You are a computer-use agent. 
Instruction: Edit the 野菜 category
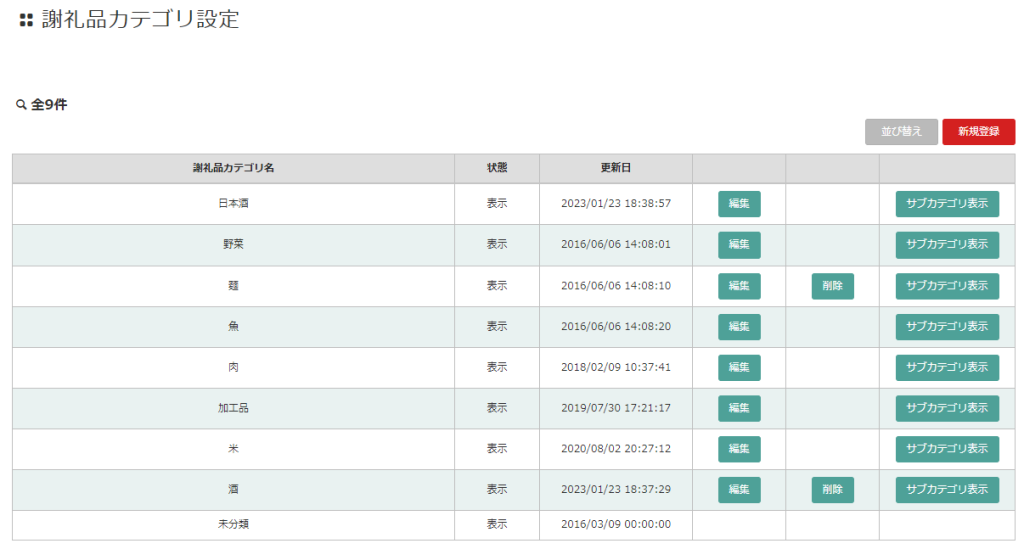coord(739,245)
